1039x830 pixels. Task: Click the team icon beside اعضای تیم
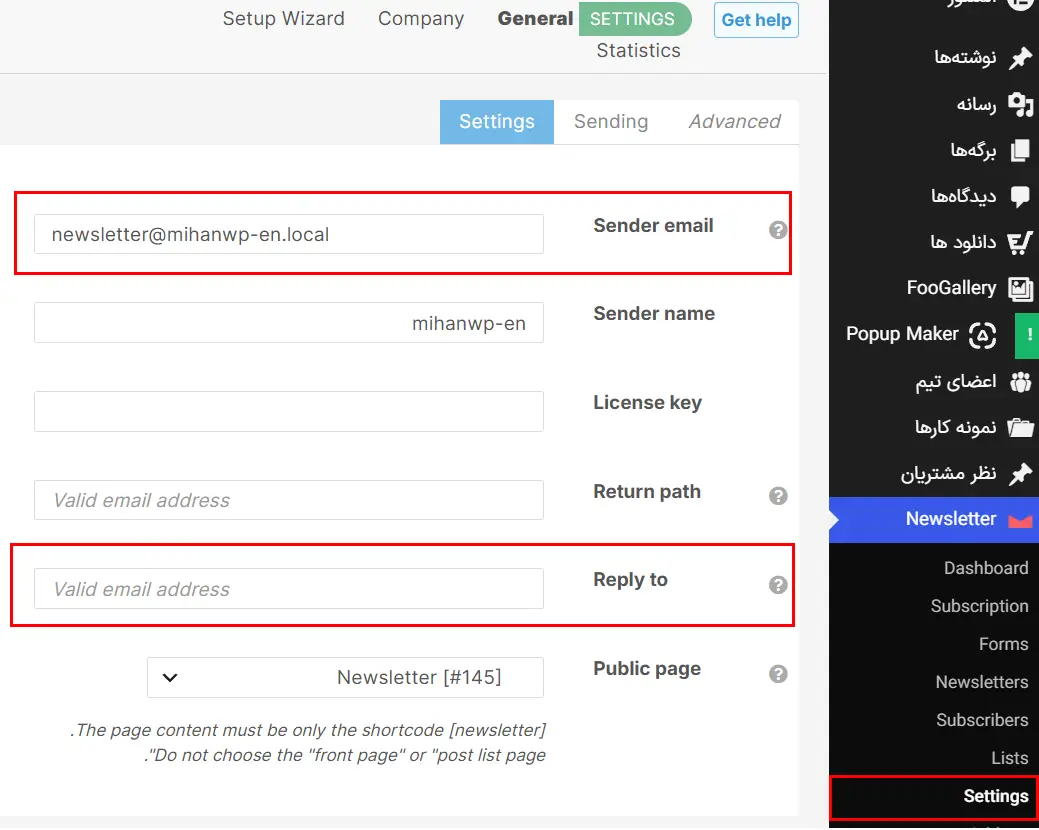(x=1020, y=382)
